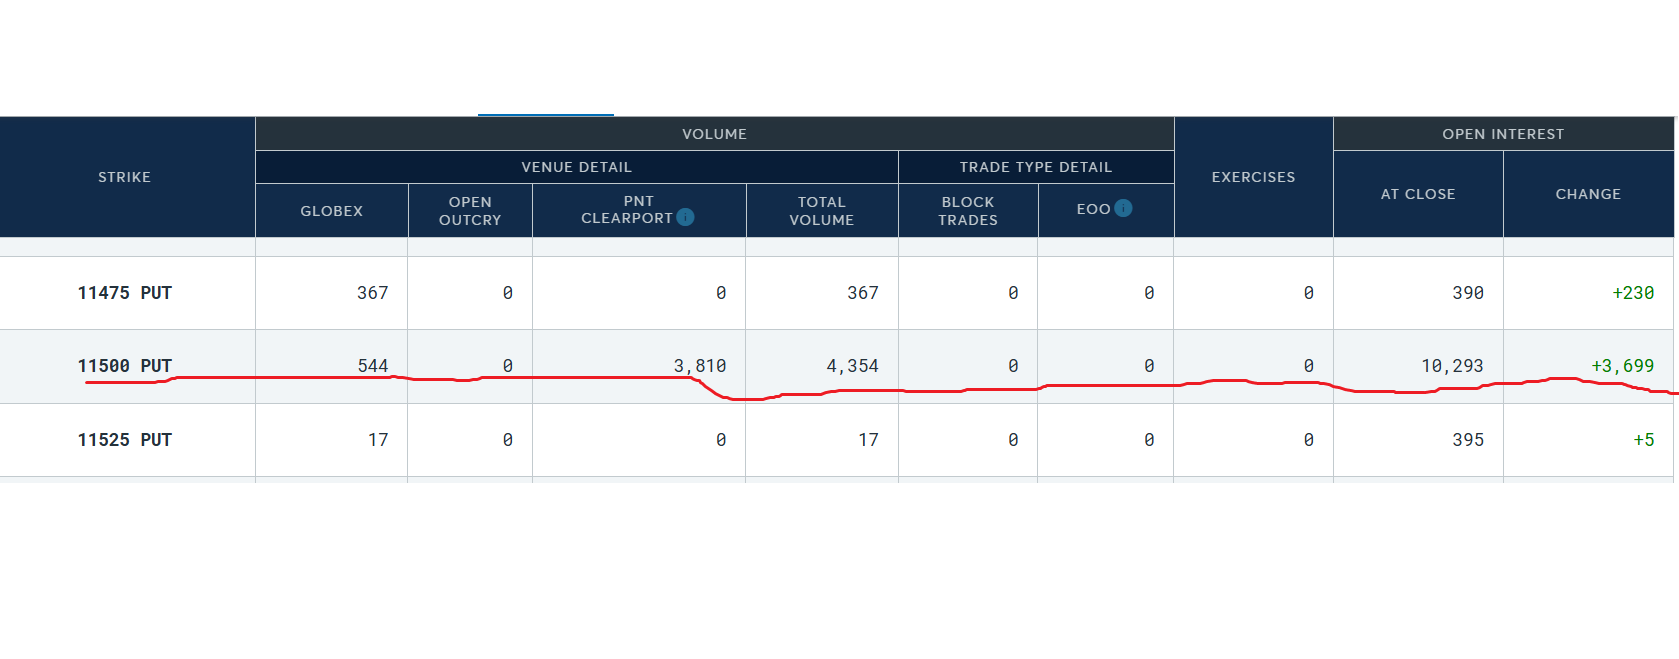Click the +3,699 open interest change value
The height and width of the screenshot is (659, 1679).
click(x=1622, y=366)
